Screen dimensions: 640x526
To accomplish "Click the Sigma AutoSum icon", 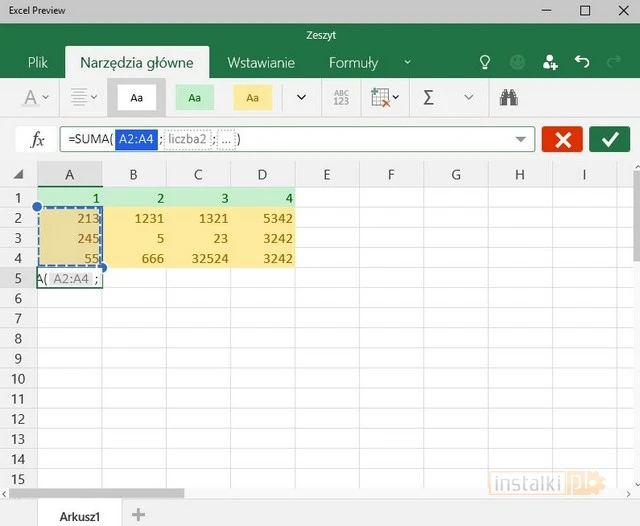I will [x=428, y=98].
